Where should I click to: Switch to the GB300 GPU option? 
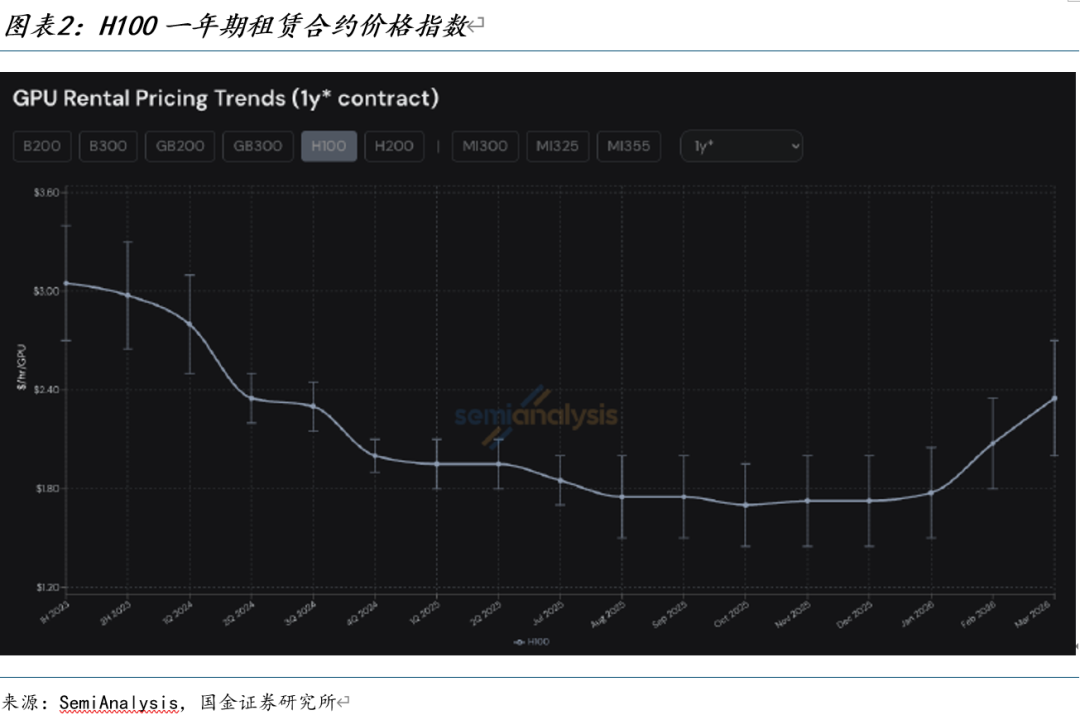pyautogui.click(x=258, y=146)
